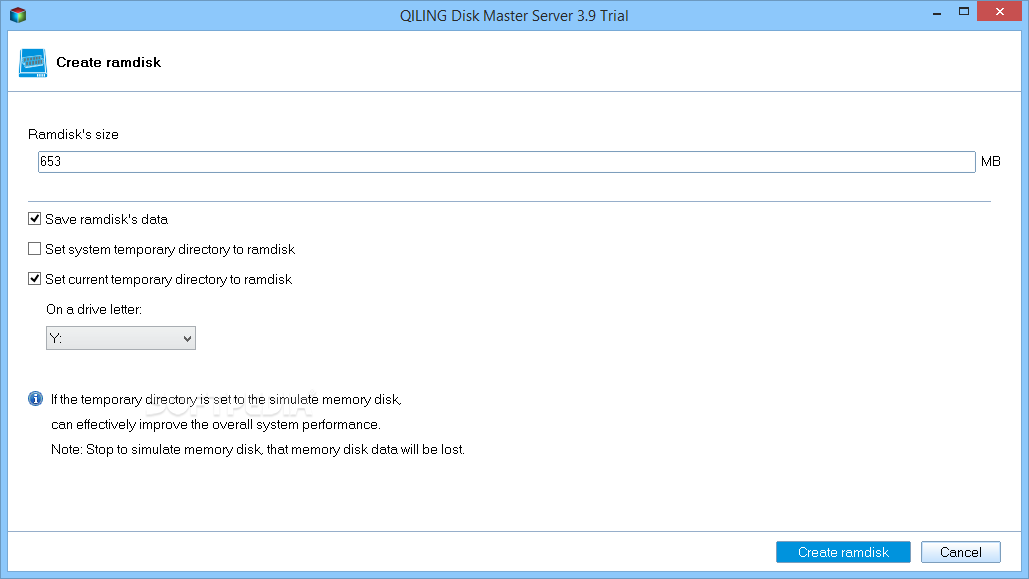
Task: Click the 'MB' unit label
Action: pos(991,161)
